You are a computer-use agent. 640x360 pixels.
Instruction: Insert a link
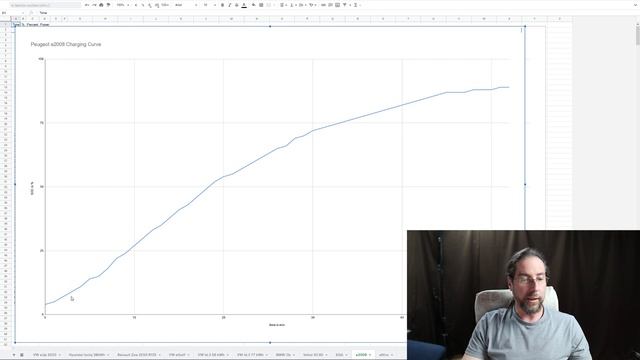pos(323,5)
